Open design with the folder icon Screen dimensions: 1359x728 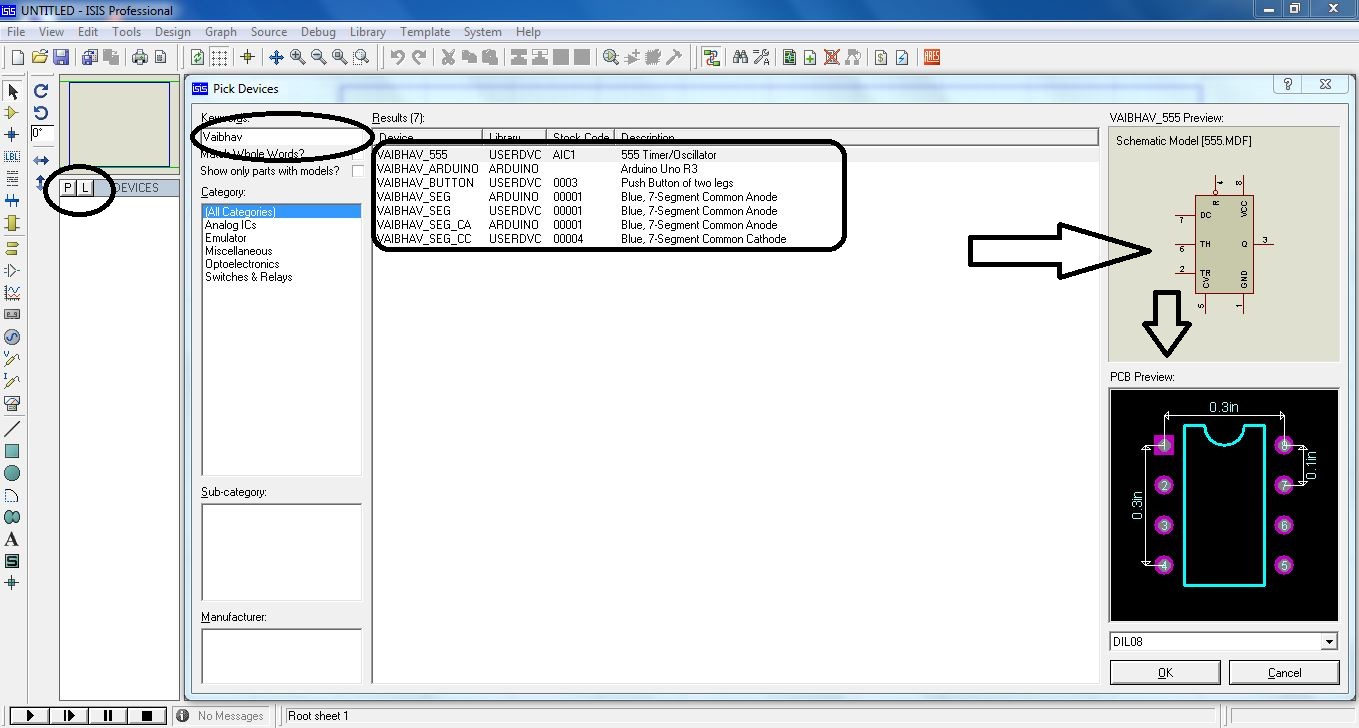pyautogui.click(x=40, y=57)
